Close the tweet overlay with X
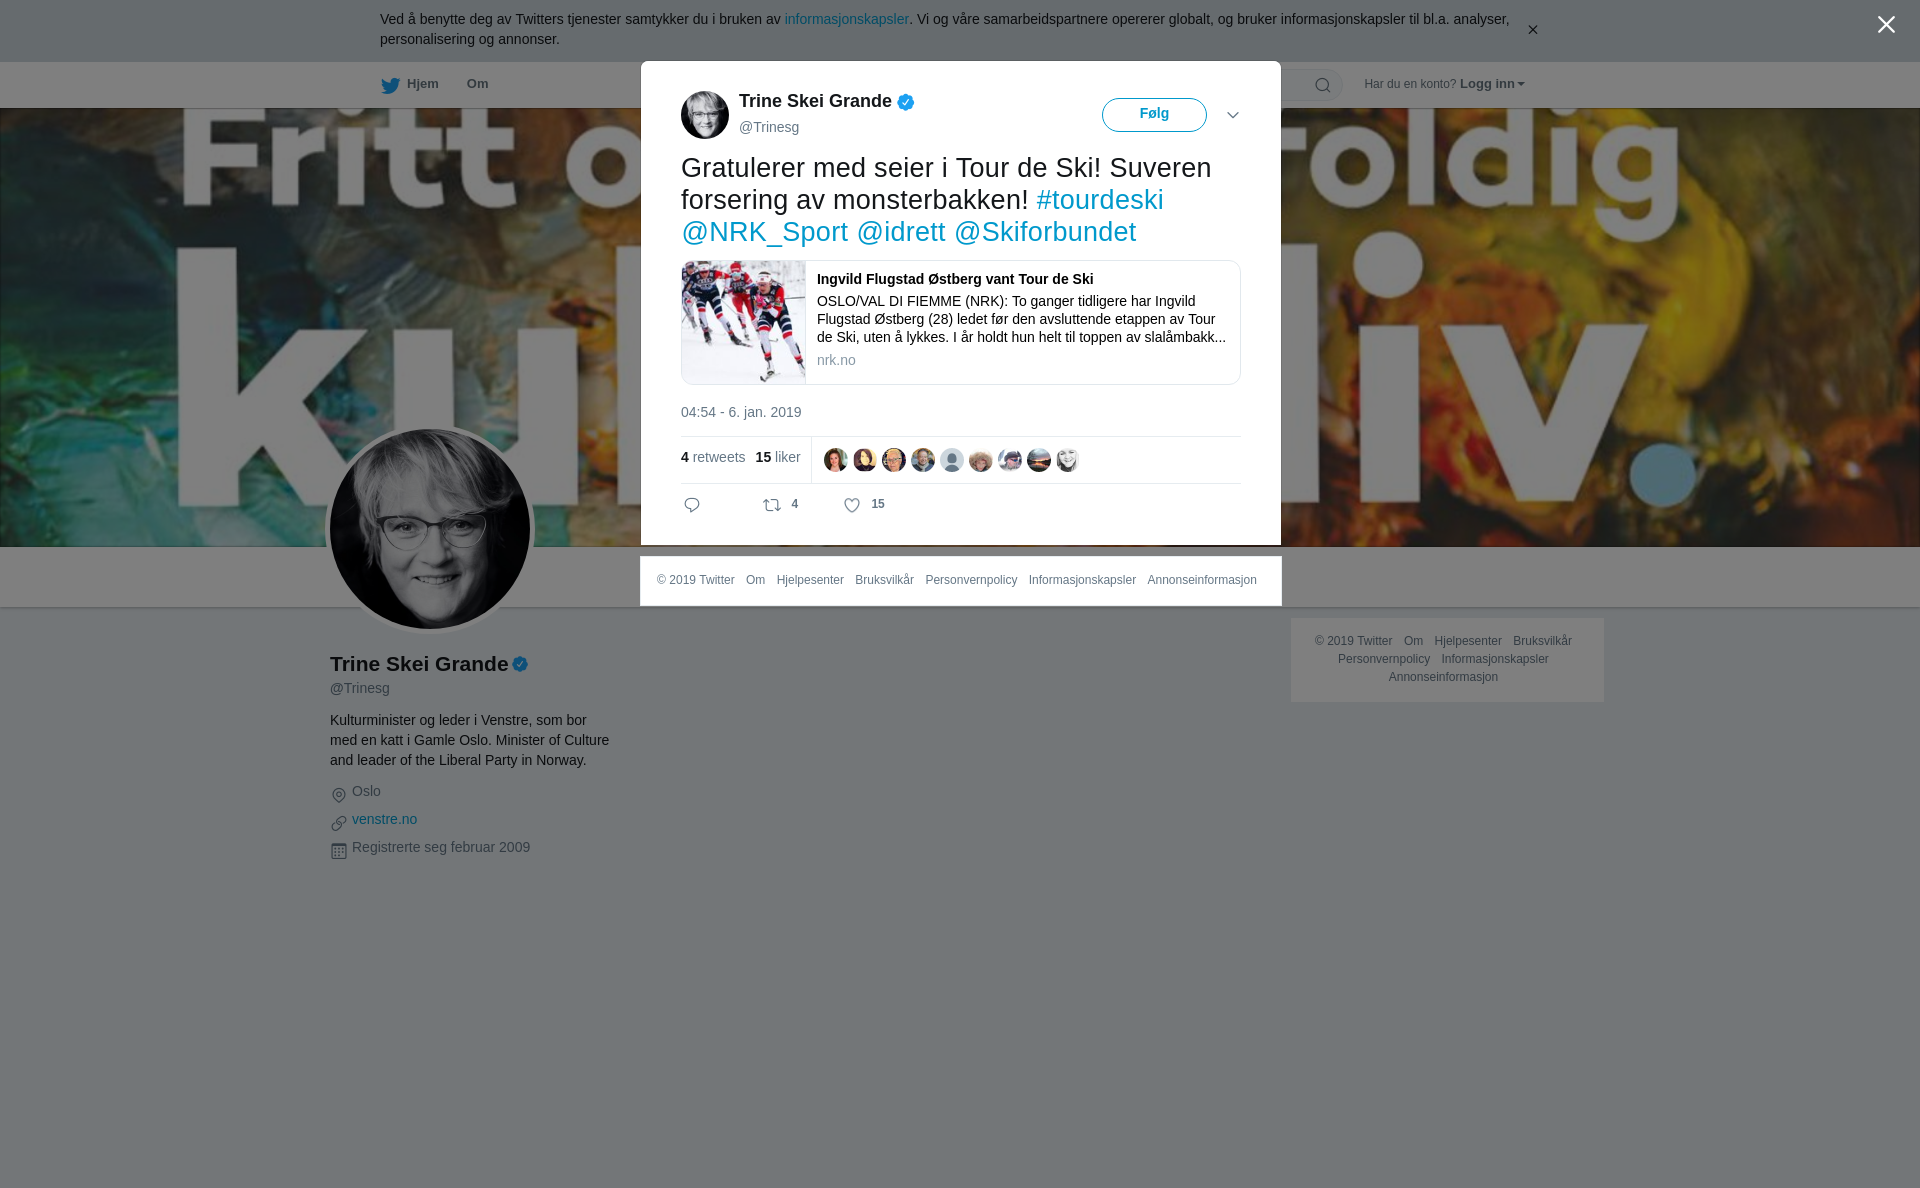This screenshot has width=1920, height=1188. [x=1886, y=25]
